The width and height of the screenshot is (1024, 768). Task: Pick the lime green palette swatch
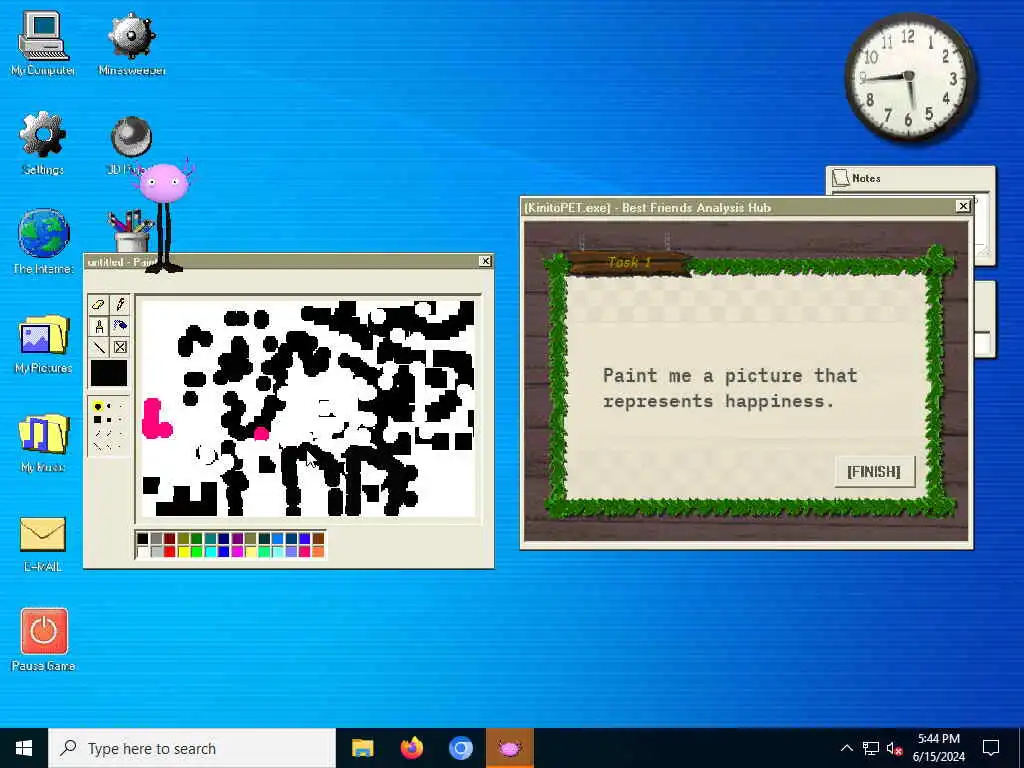coord(197,552)
